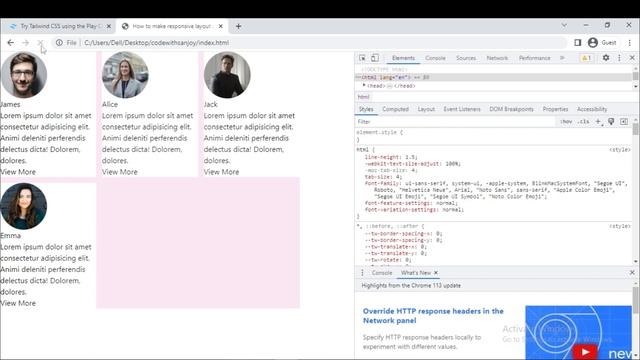
Task: Click View More under Alice
Action: [x=120, y=172]
